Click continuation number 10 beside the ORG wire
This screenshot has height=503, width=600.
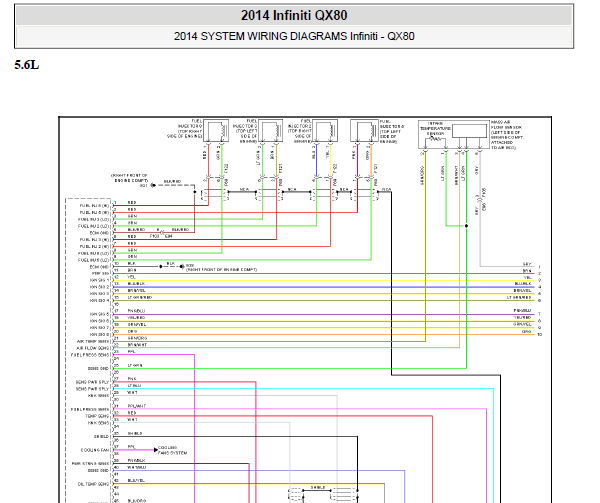tap(540, 335)
